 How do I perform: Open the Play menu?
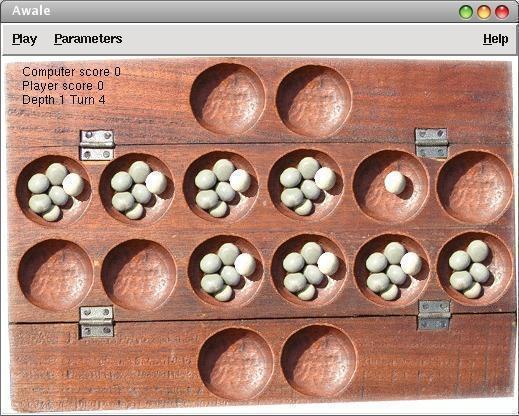coord(24,39)
